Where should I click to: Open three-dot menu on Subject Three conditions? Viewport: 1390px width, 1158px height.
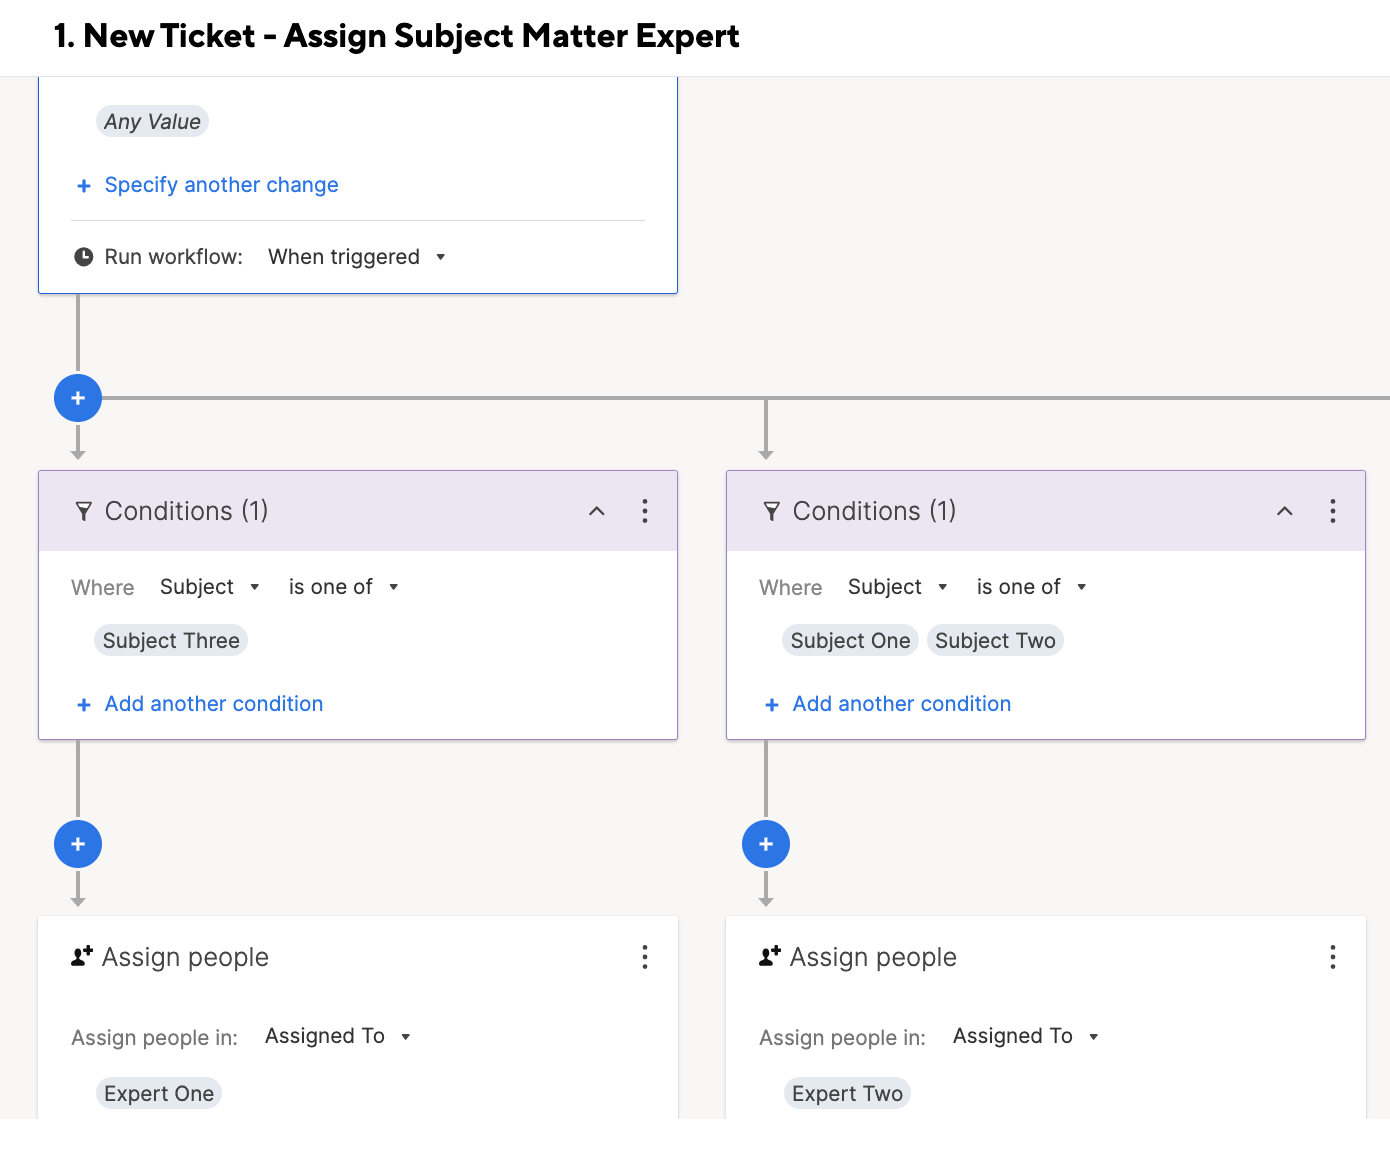click(x=645, y=511)
